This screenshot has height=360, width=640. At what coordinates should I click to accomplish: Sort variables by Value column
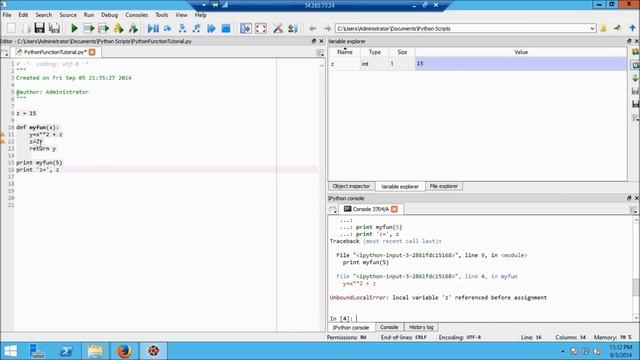(x=521, y=52)
